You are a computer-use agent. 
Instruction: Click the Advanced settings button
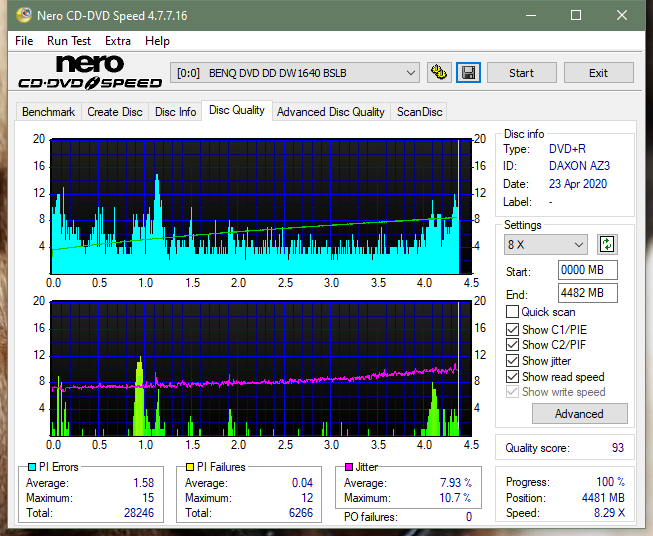point(579,414)
